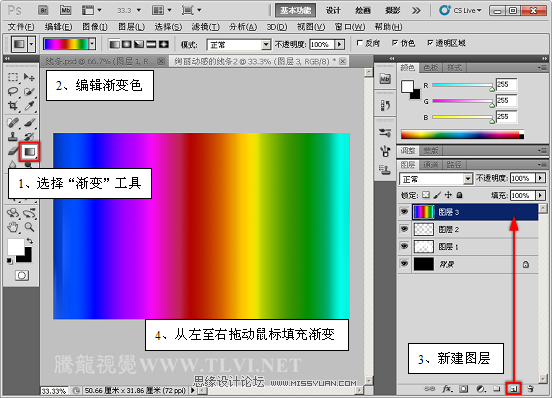Reset default foreground and background colors
552x398 pixels.
[10, 261]
